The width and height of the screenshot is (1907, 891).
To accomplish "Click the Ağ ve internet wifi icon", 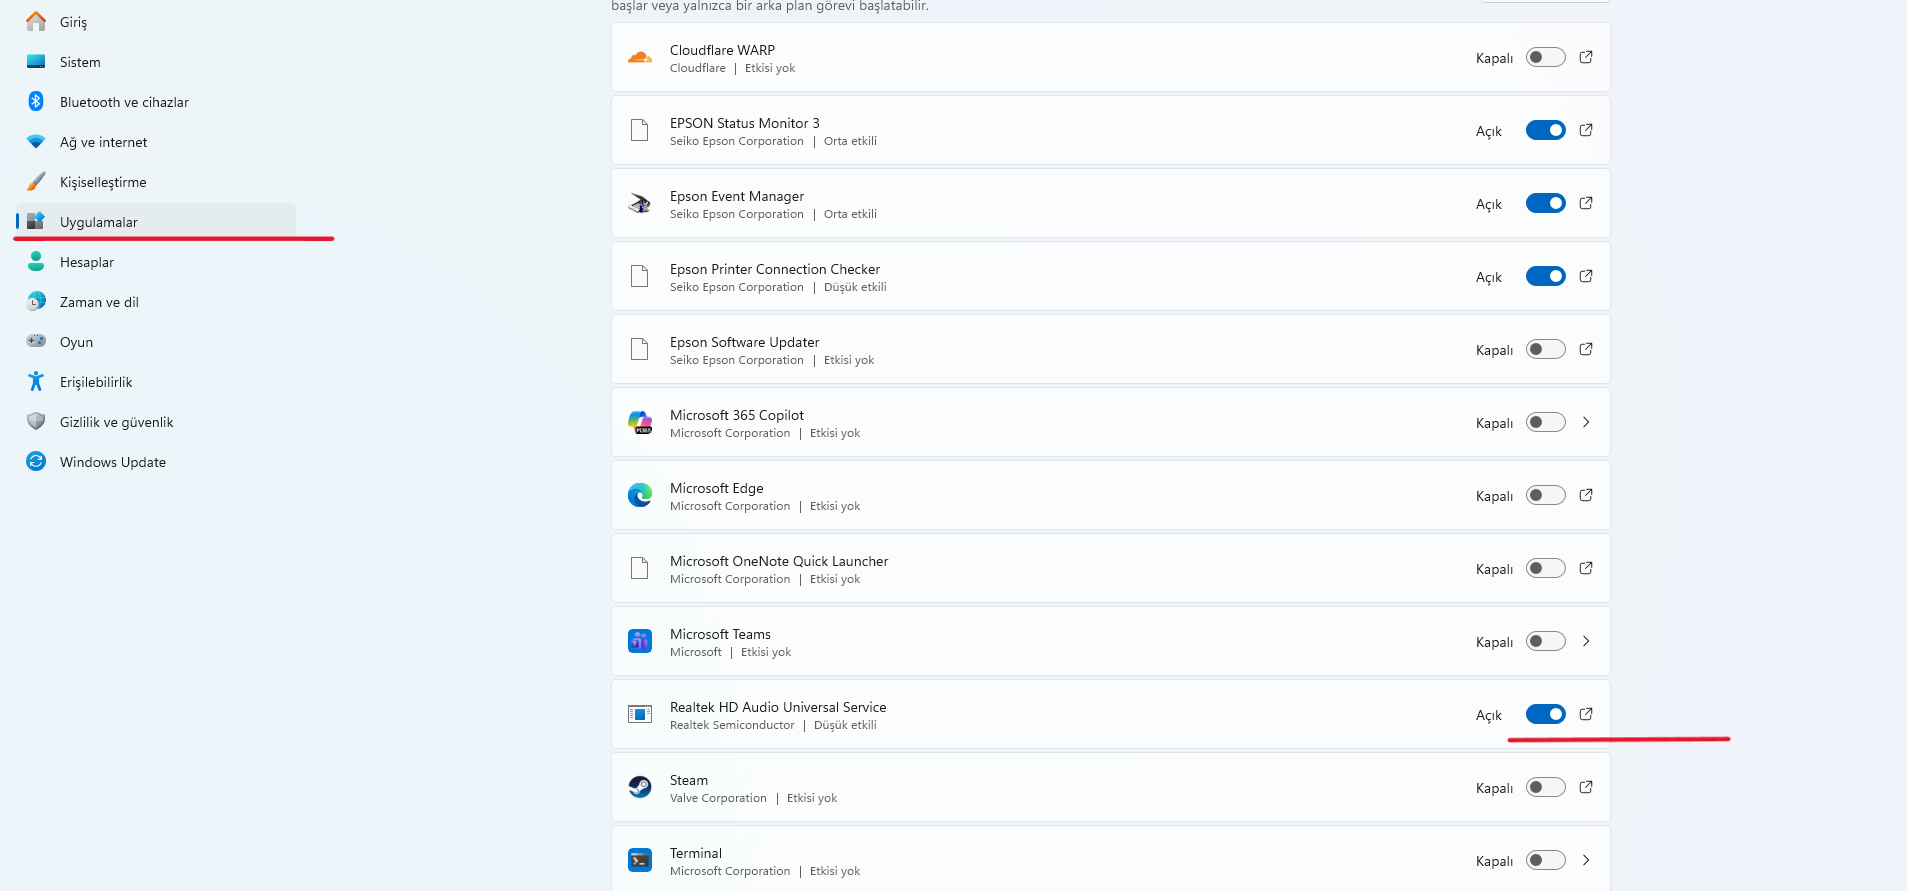I will [36, 142].
